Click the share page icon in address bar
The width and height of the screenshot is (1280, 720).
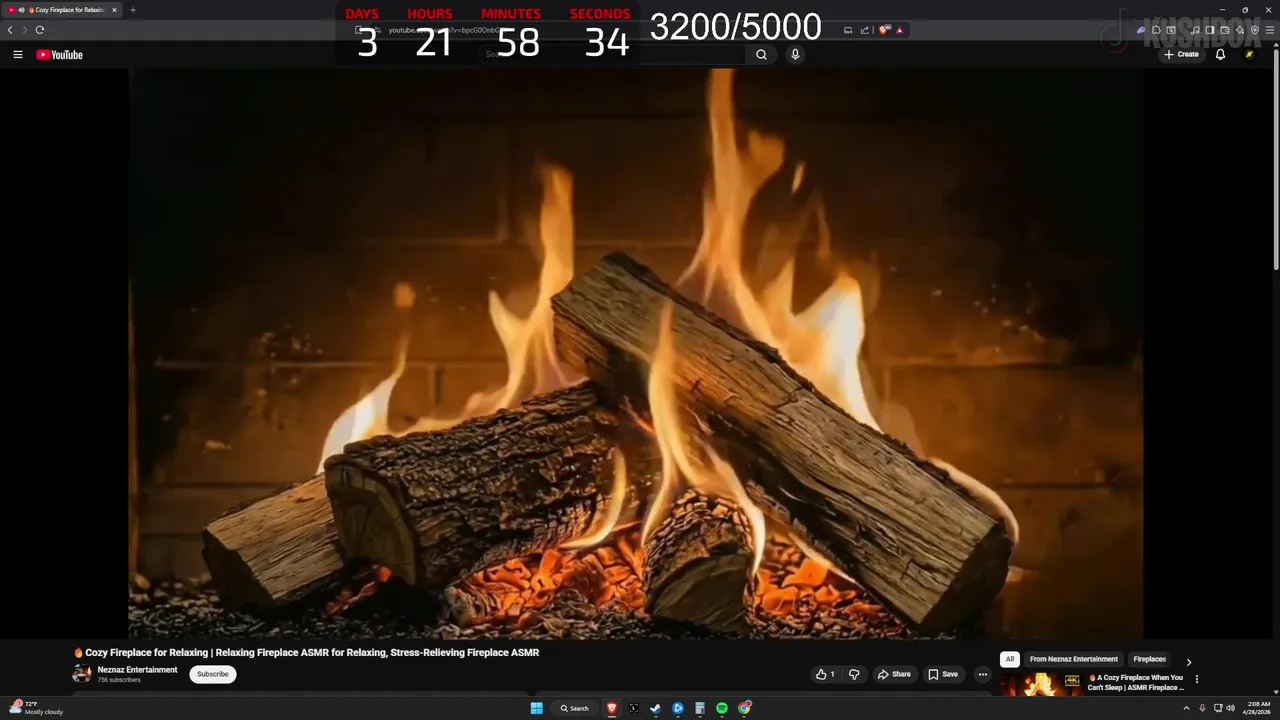click(x=865, y=30)
